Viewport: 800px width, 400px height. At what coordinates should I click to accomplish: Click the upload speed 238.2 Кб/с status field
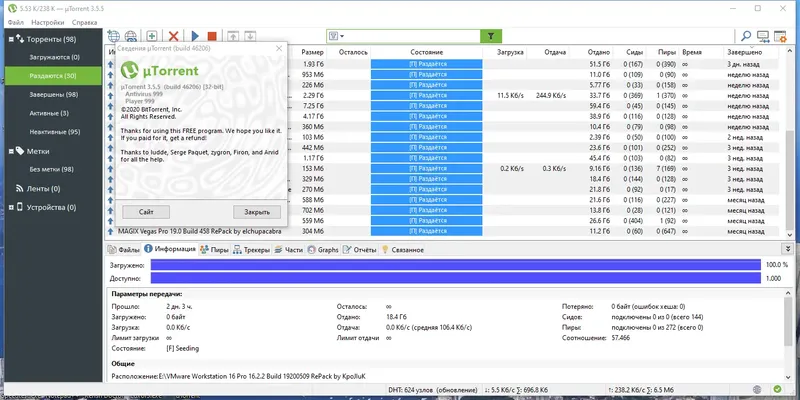pos(641,390)
